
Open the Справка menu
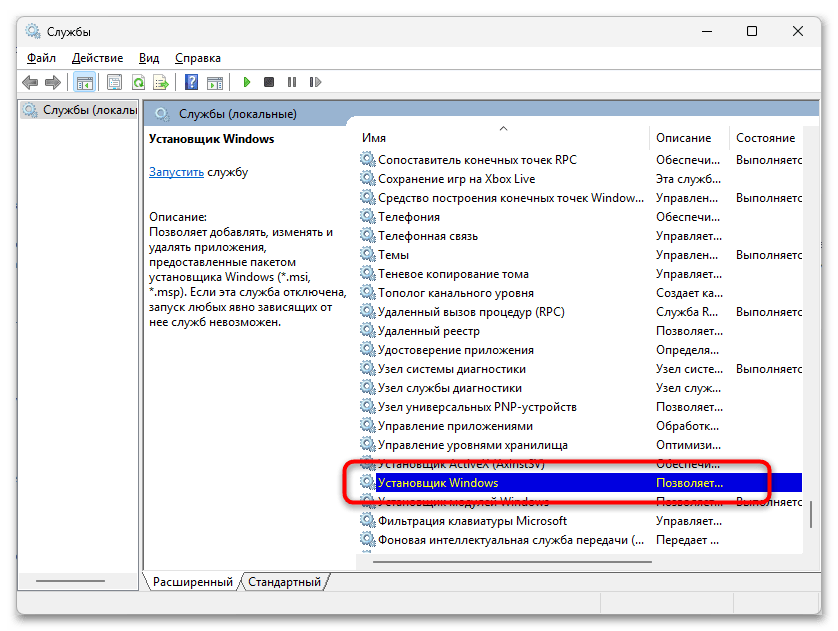[x=198, y=58]
